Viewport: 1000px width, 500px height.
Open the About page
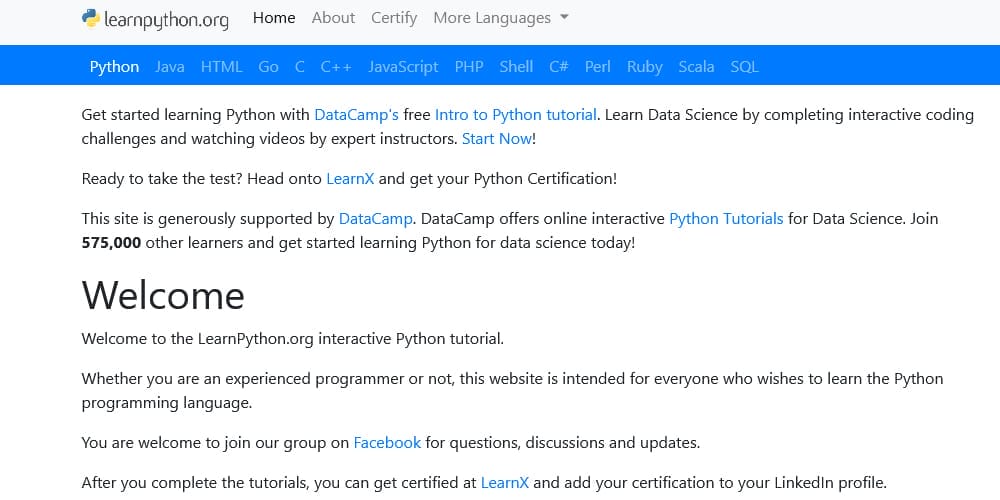click(333, 18)
